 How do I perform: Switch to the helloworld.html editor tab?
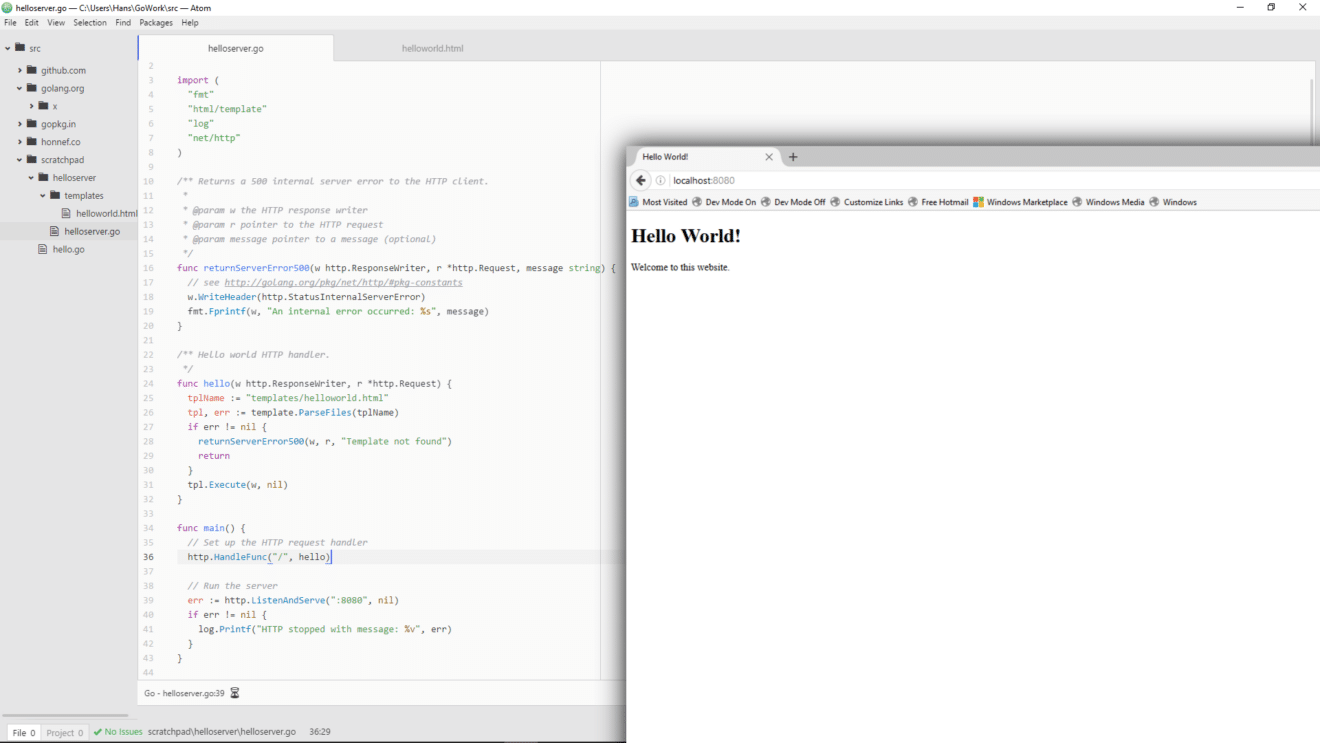(x=433, y=48)
